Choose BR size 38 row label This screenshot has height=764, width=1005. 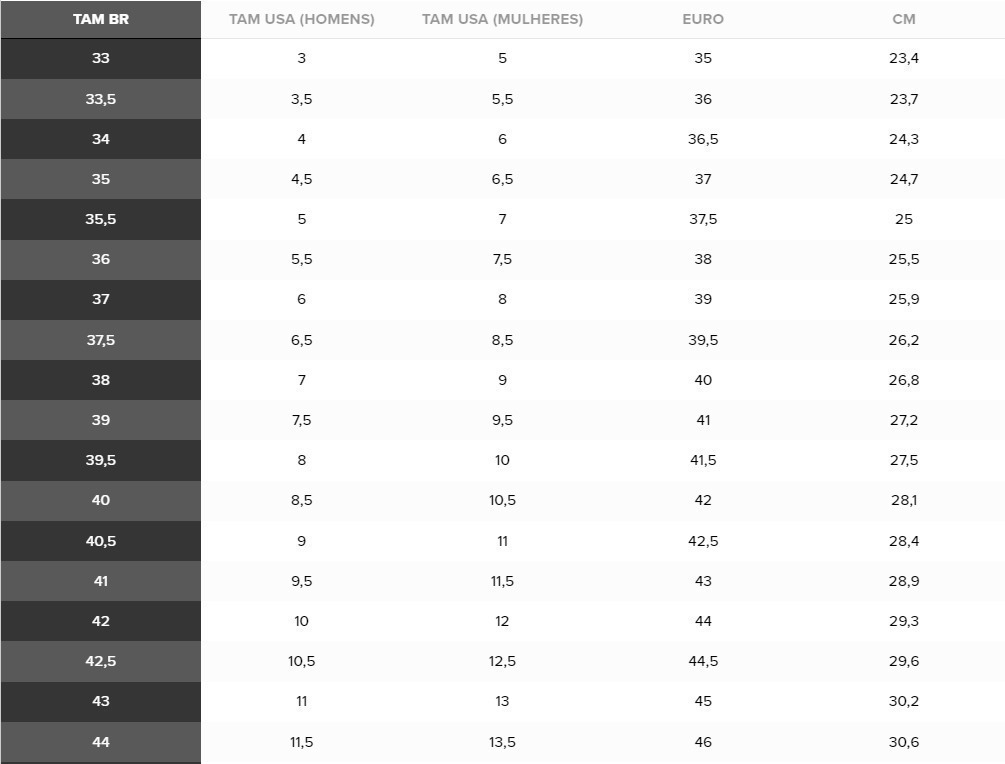[x=101, y=380]
